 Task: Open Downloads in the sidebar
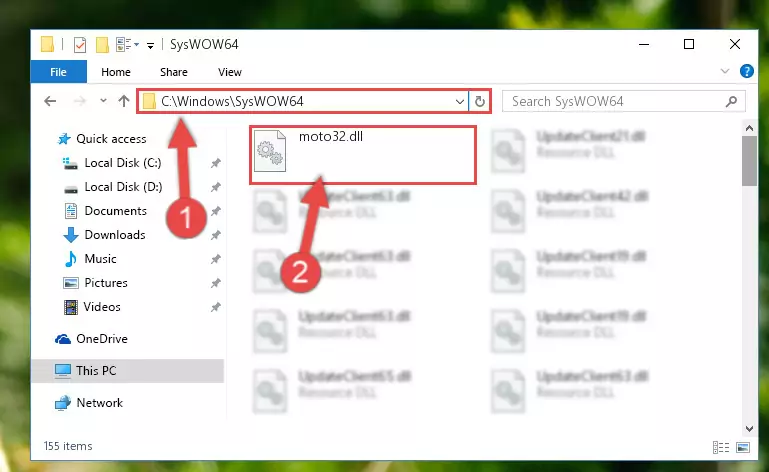click(115, 235)
